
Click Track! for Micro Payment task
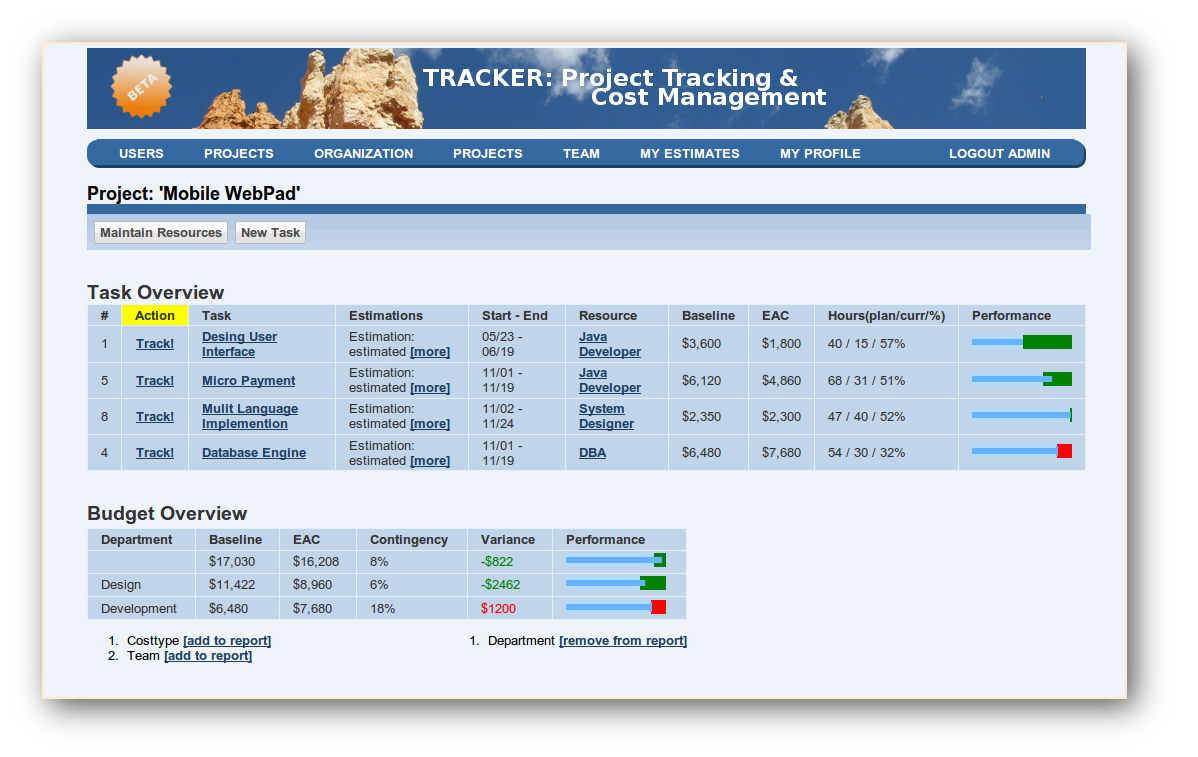pyautogui.click(x=155, y=380)
